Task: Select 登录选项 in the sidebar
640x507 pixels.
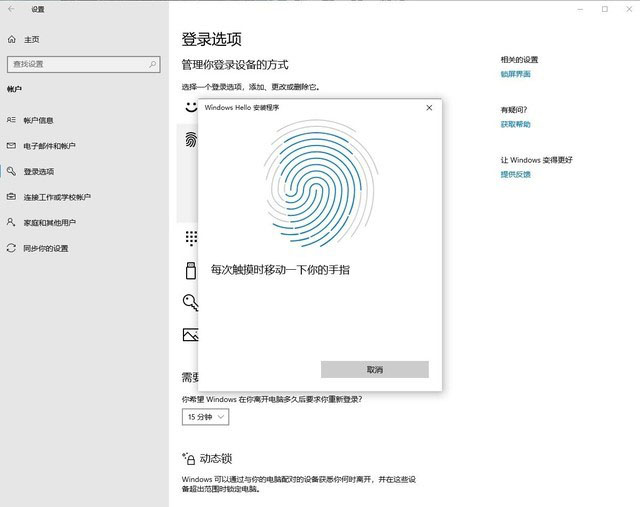Action: click(84, 171)
